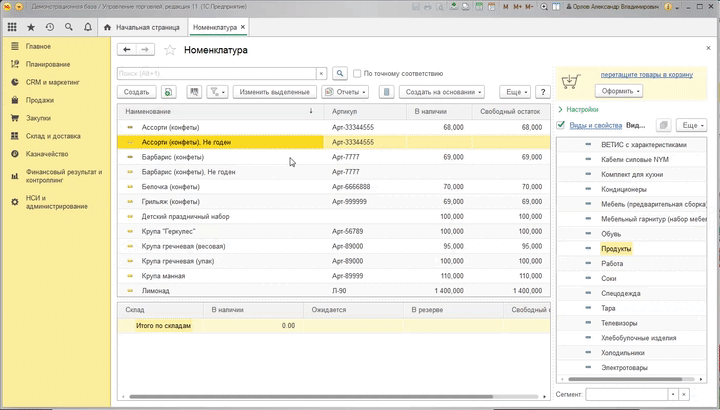Viewport: 720px width, 410px height.
Task: Uncheck the Виды и свойства checkbox
Action: point(561,125)
